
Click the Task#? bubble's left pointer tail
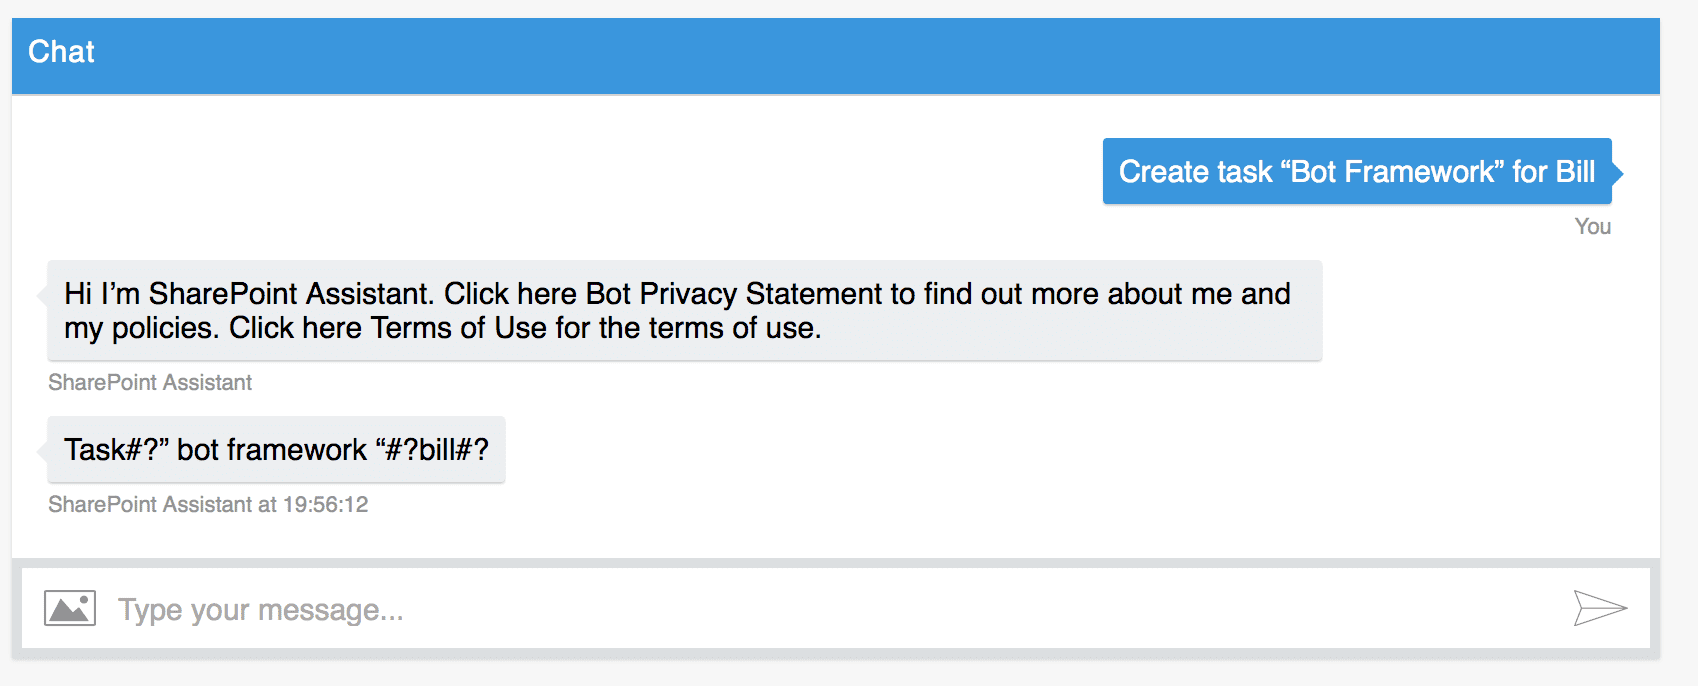42,451
